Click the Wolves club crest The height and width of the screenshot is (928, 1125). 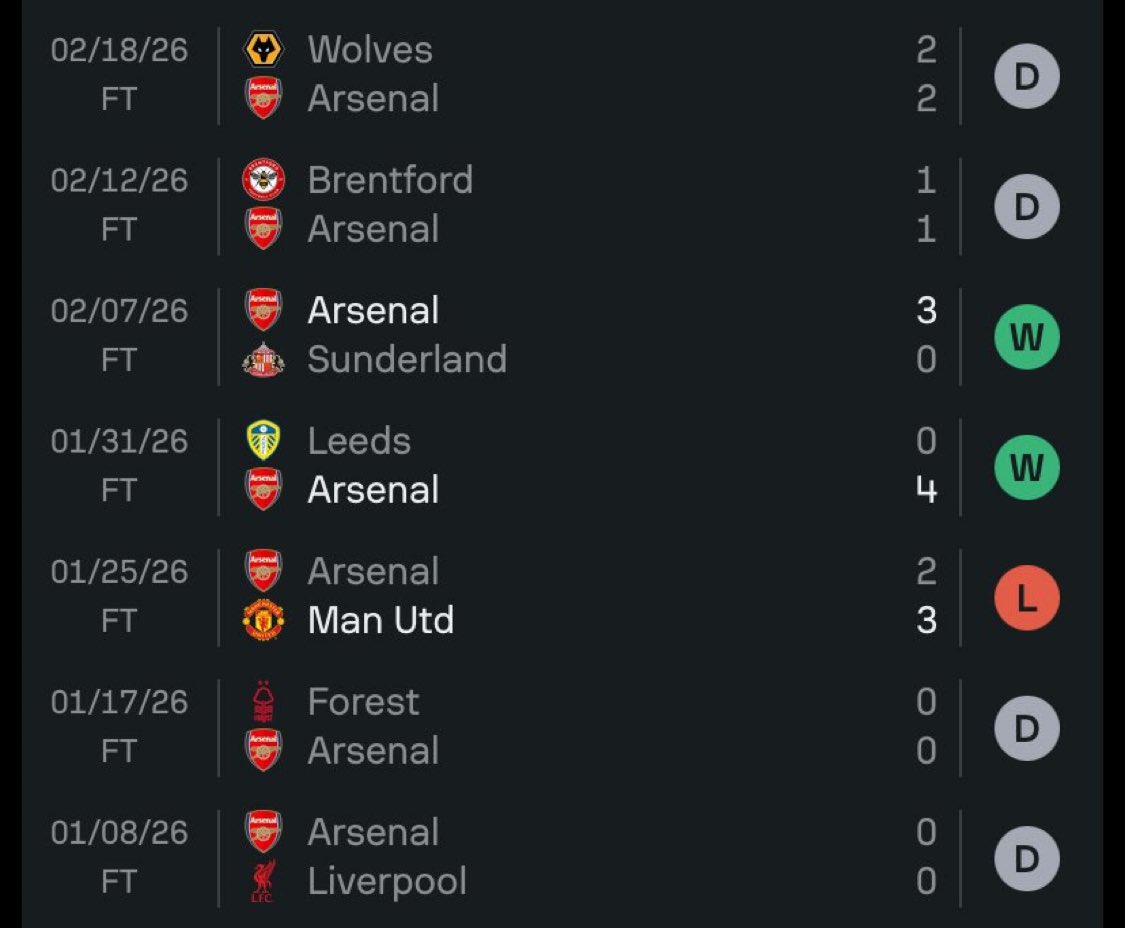263,50
